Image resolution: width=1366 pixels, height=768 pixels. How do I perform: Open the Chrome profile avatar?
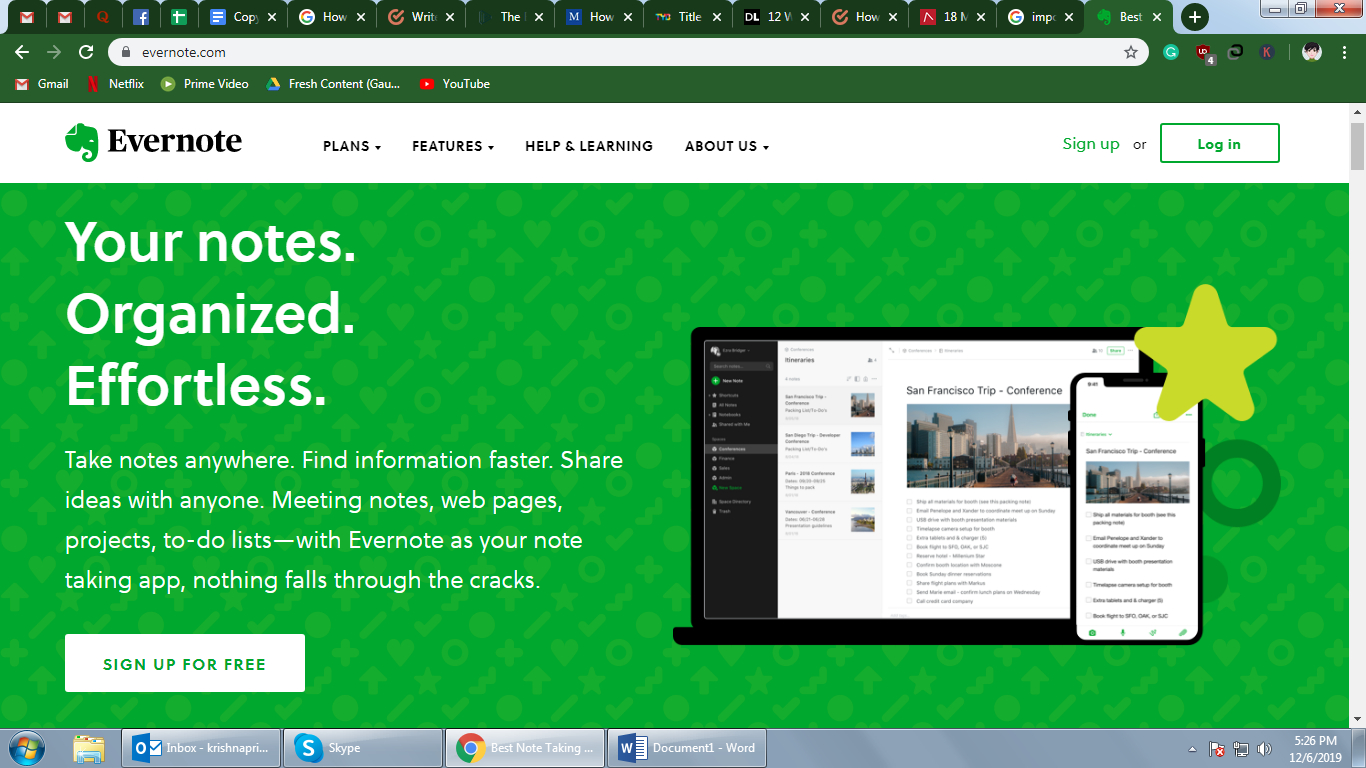[x=1313, y=52]
